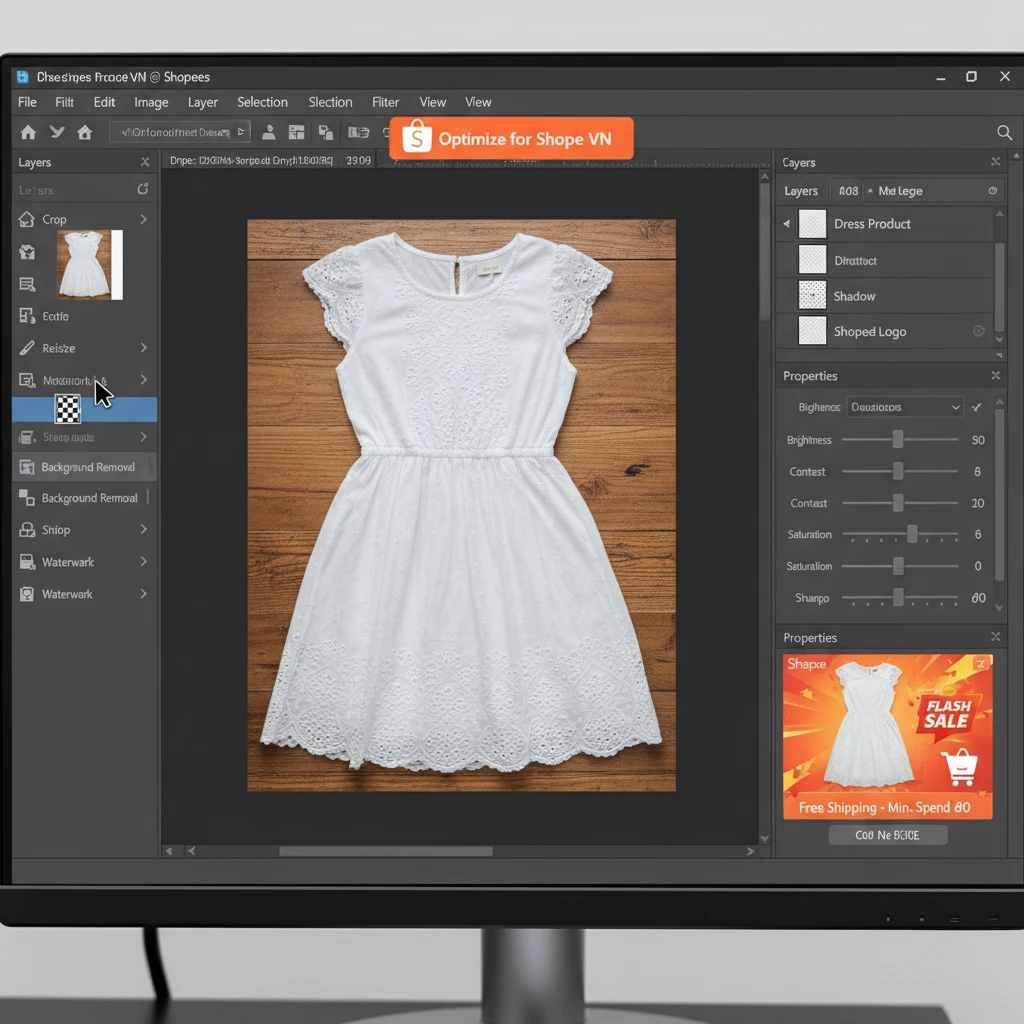Select the Shadow layer thumbnail
Screen dimensions: 1024x1024
coord(812,296)
